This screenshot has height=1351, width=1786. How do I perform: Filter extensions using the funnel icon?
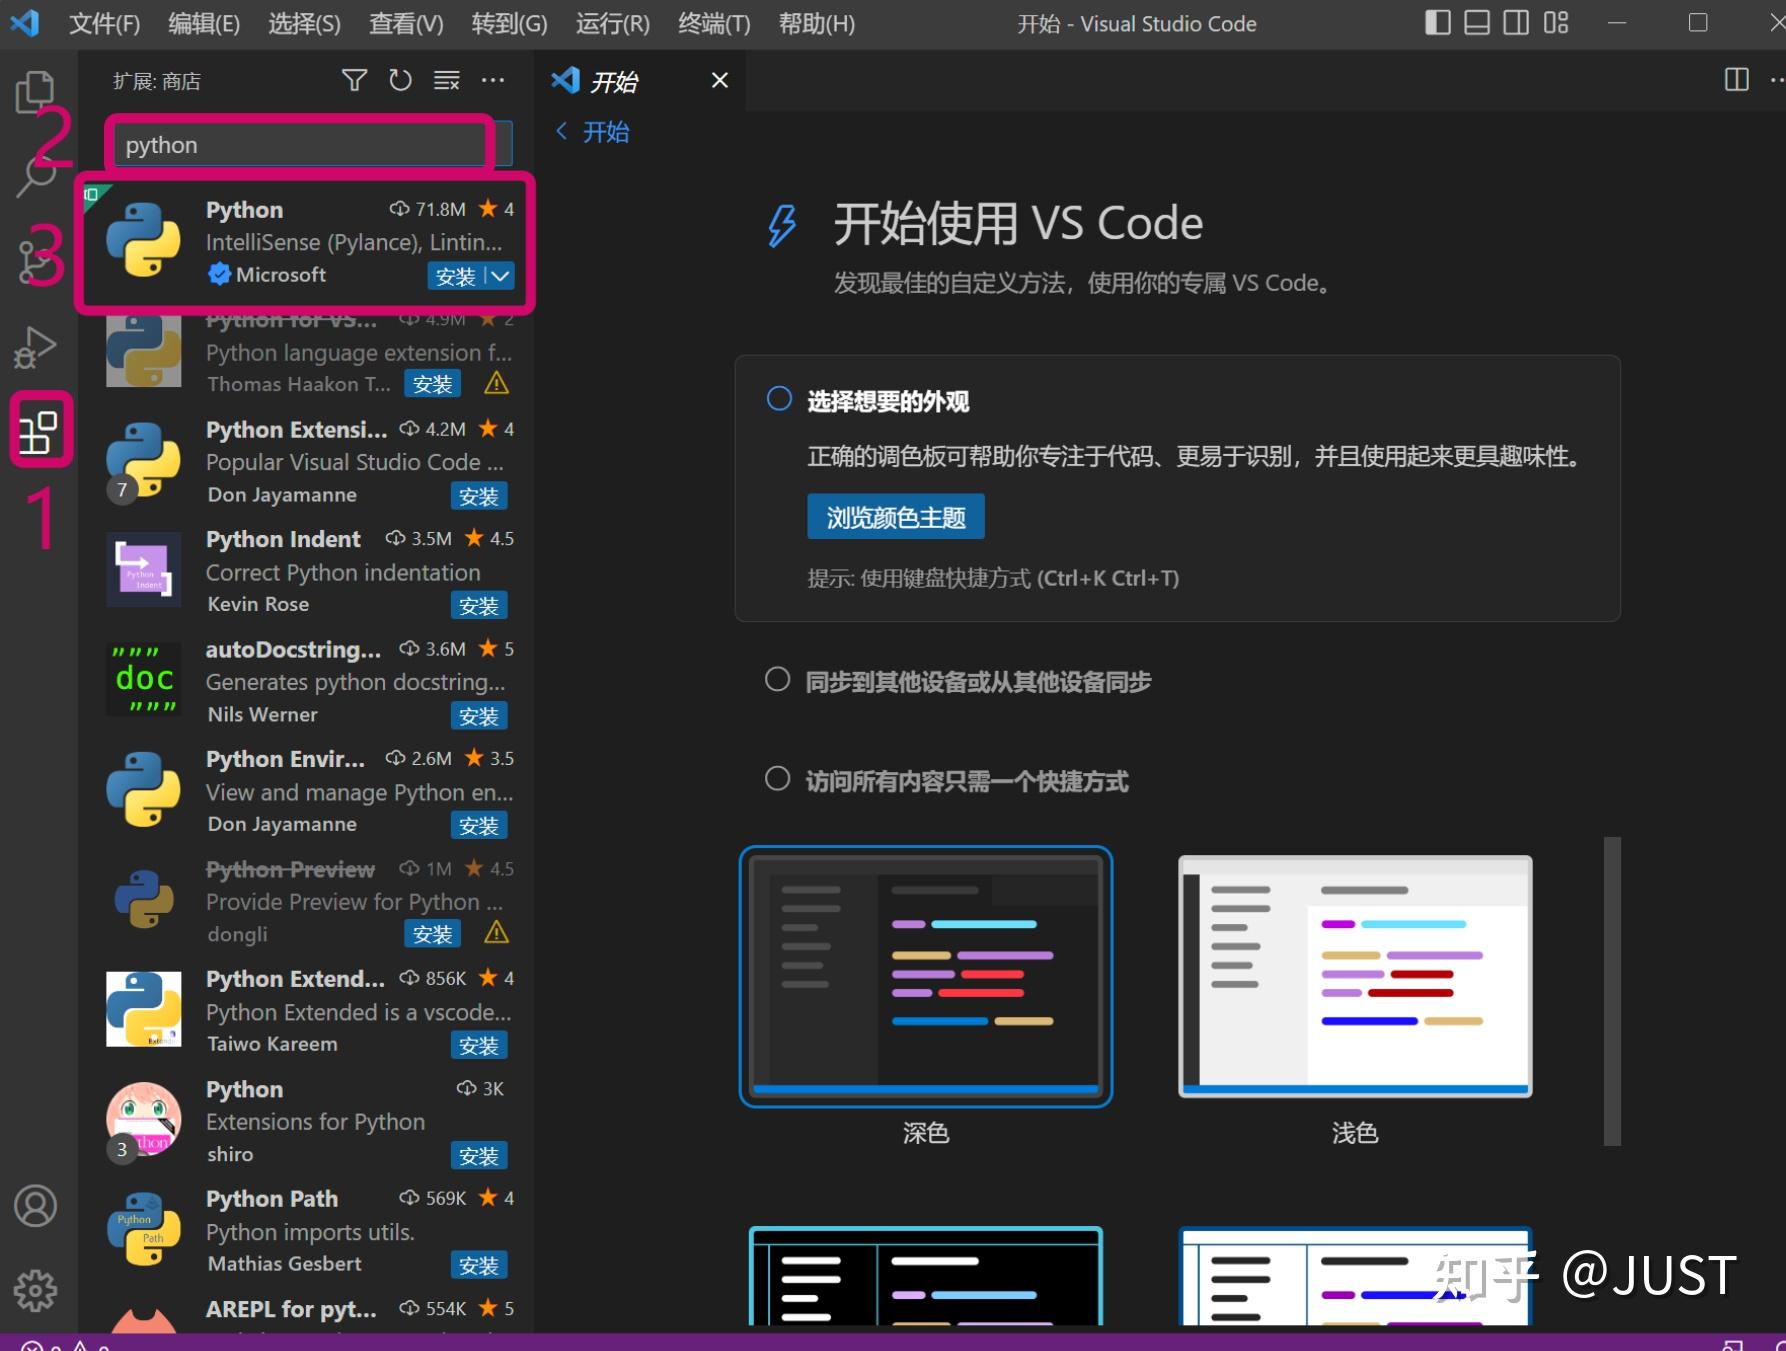[354, 80]
